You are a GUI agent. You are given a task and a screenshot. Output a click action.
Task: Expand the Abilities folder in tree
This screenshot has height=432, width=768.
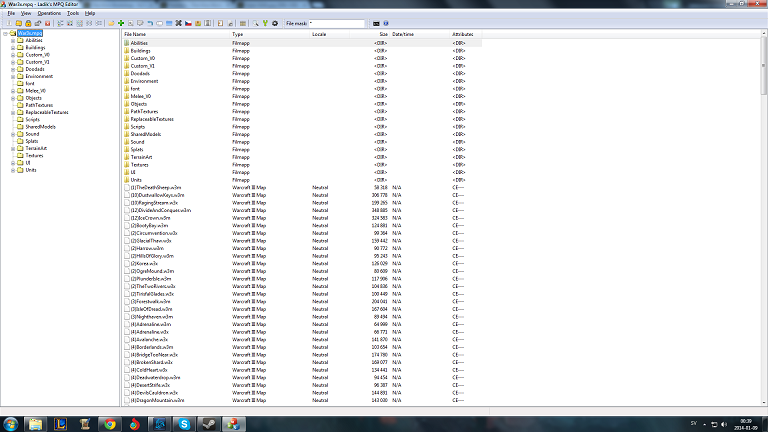[x=13, y=41]
